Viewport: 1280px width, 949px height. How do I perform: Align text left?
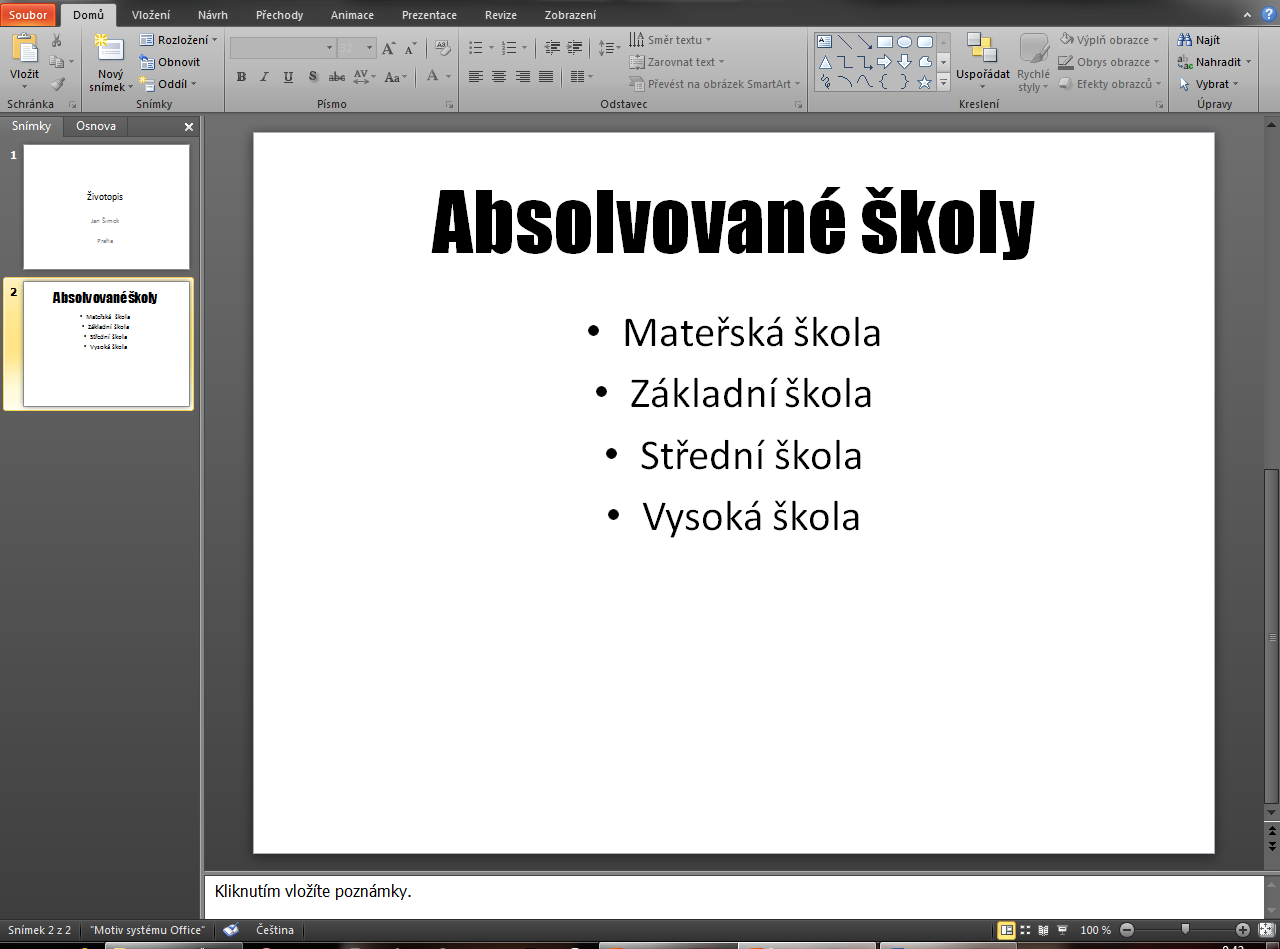pyautogui.click(x=475, y=76)
